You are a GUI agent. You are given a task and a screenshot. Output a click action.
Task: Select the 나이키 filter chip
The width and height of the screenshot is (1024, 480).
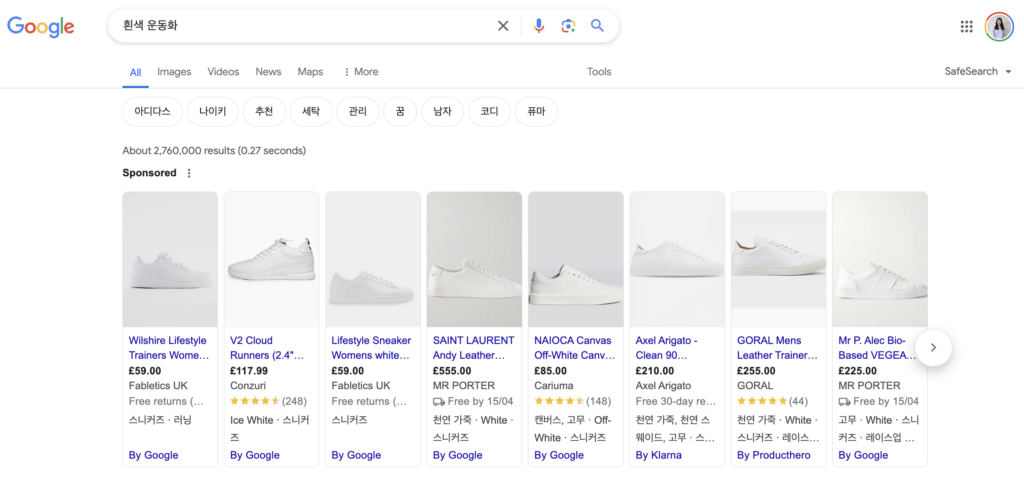[212, 112]
